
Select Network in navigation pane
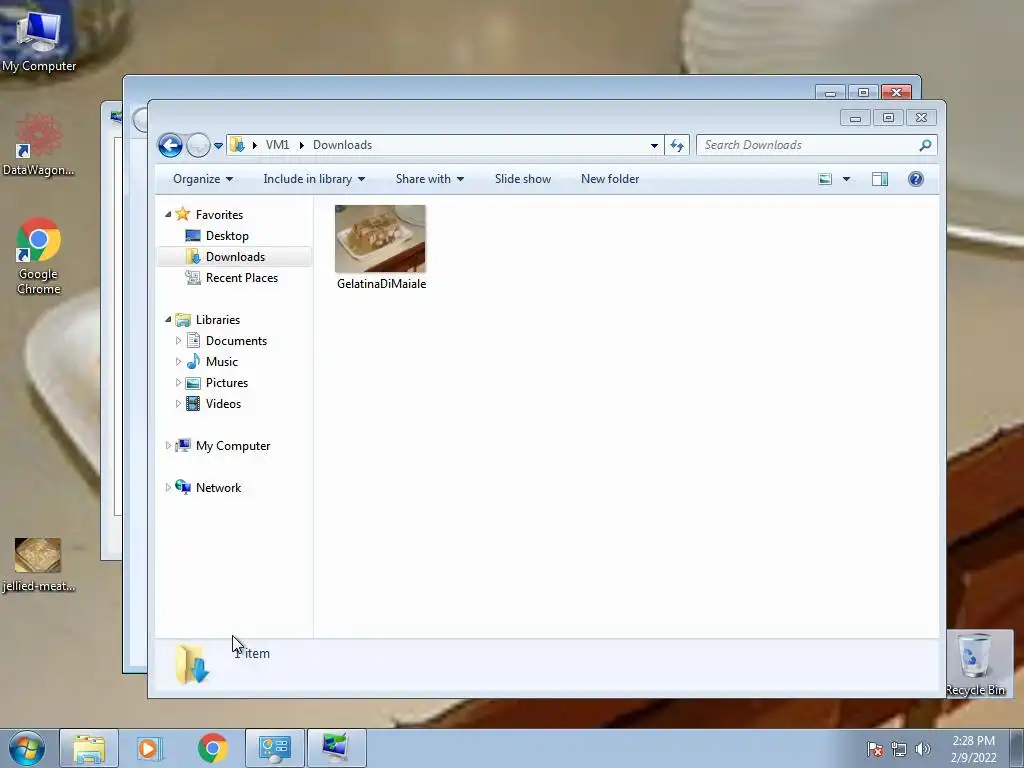pos(218,488)
